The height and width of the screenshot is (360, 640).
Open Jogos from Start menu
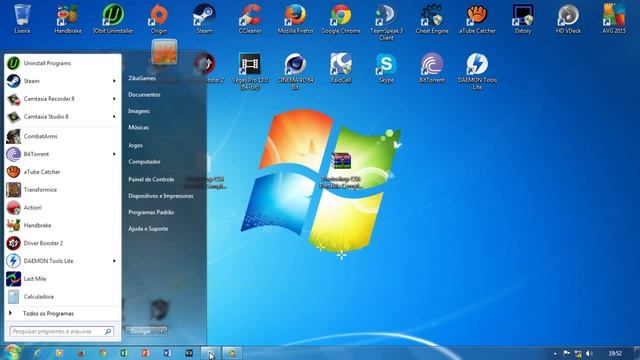point(136,145)
